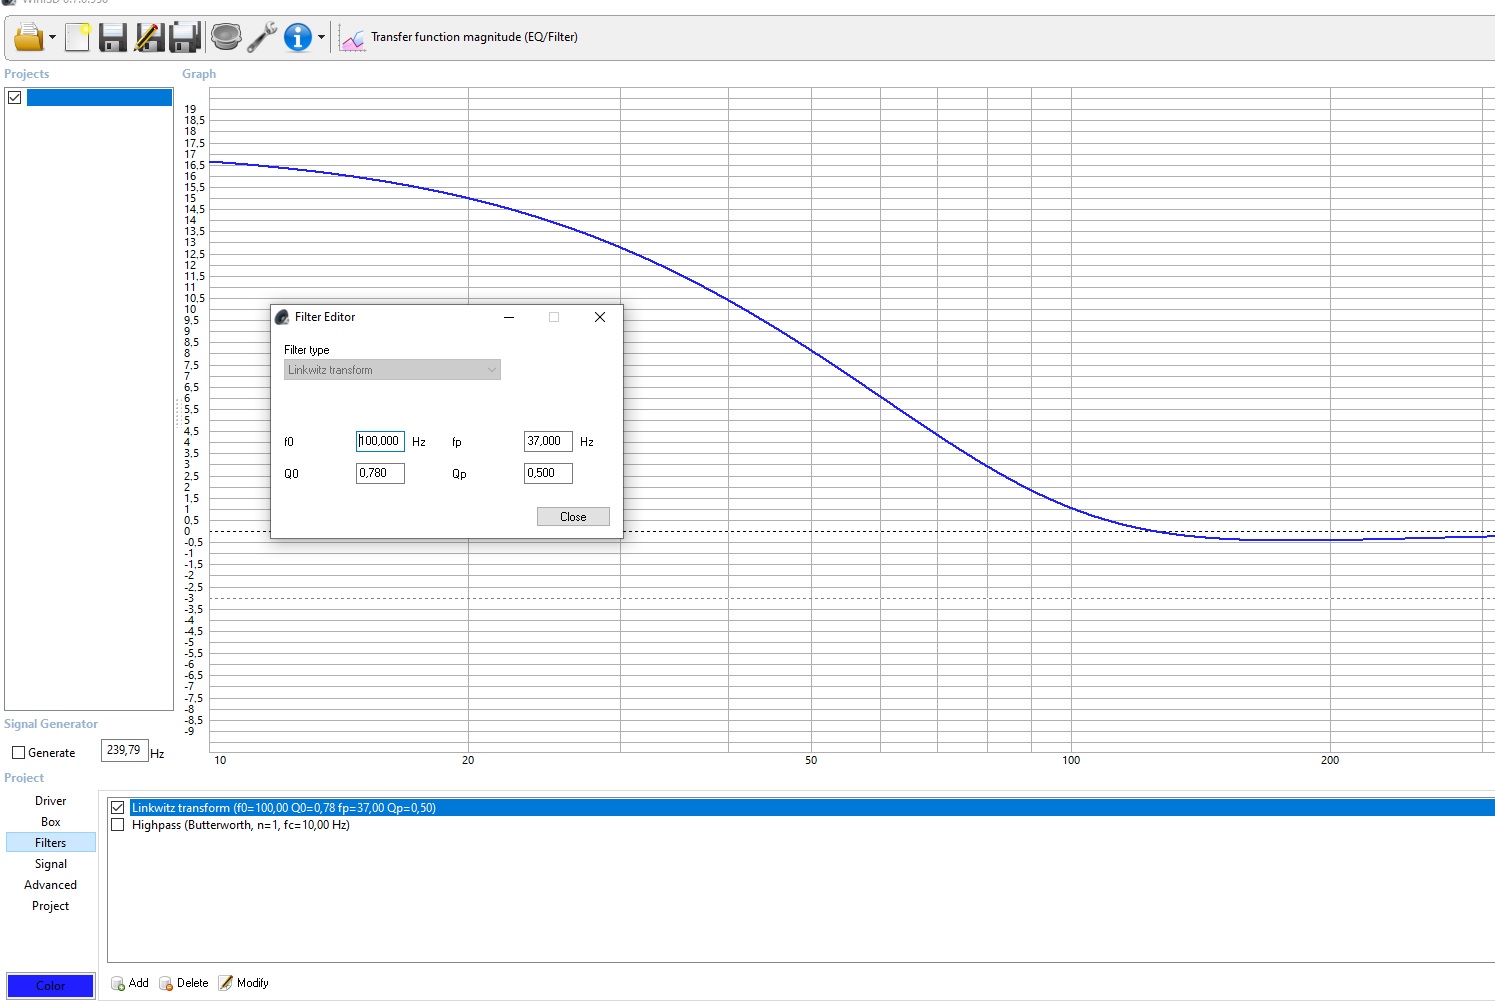The height and width of the screenshot is (1001, 1495).
Task: Click the Modify filter button
Action: coord(244,983)
